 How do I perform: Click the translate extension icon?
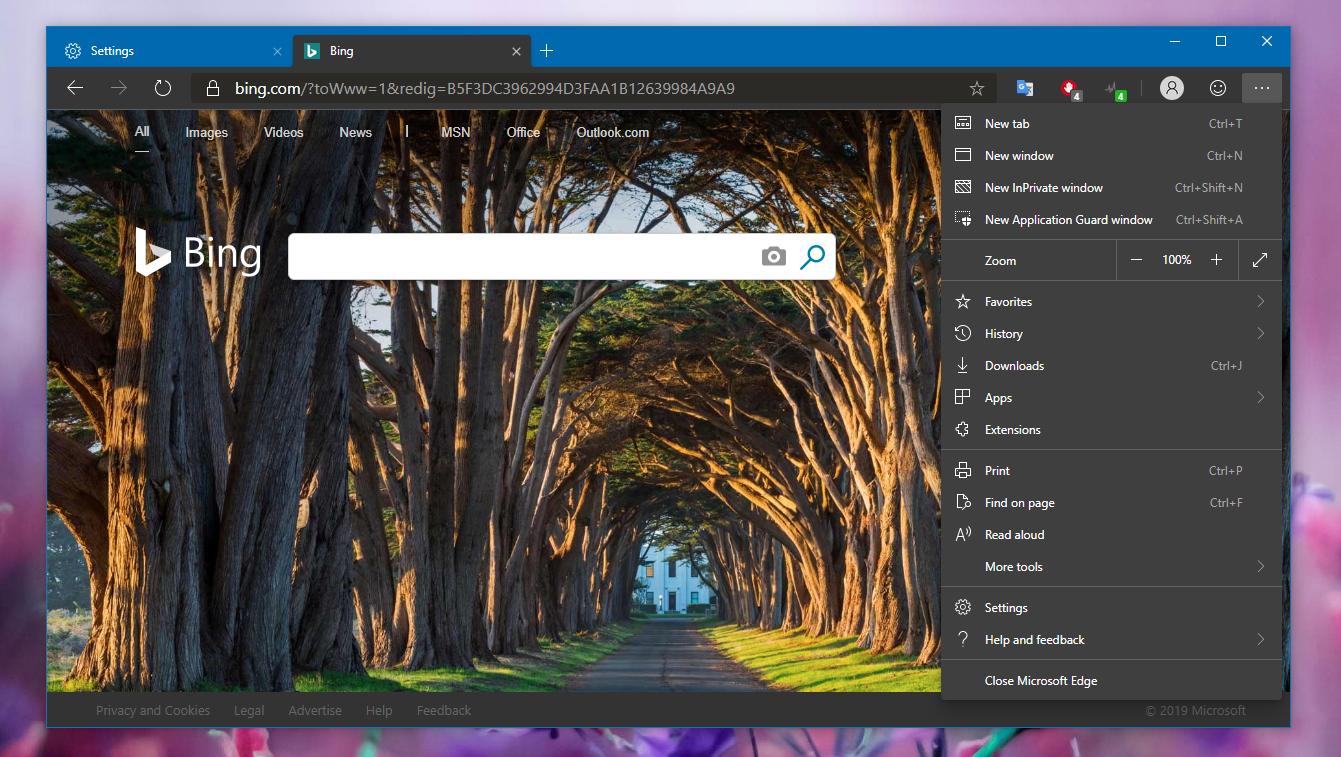1023,88
